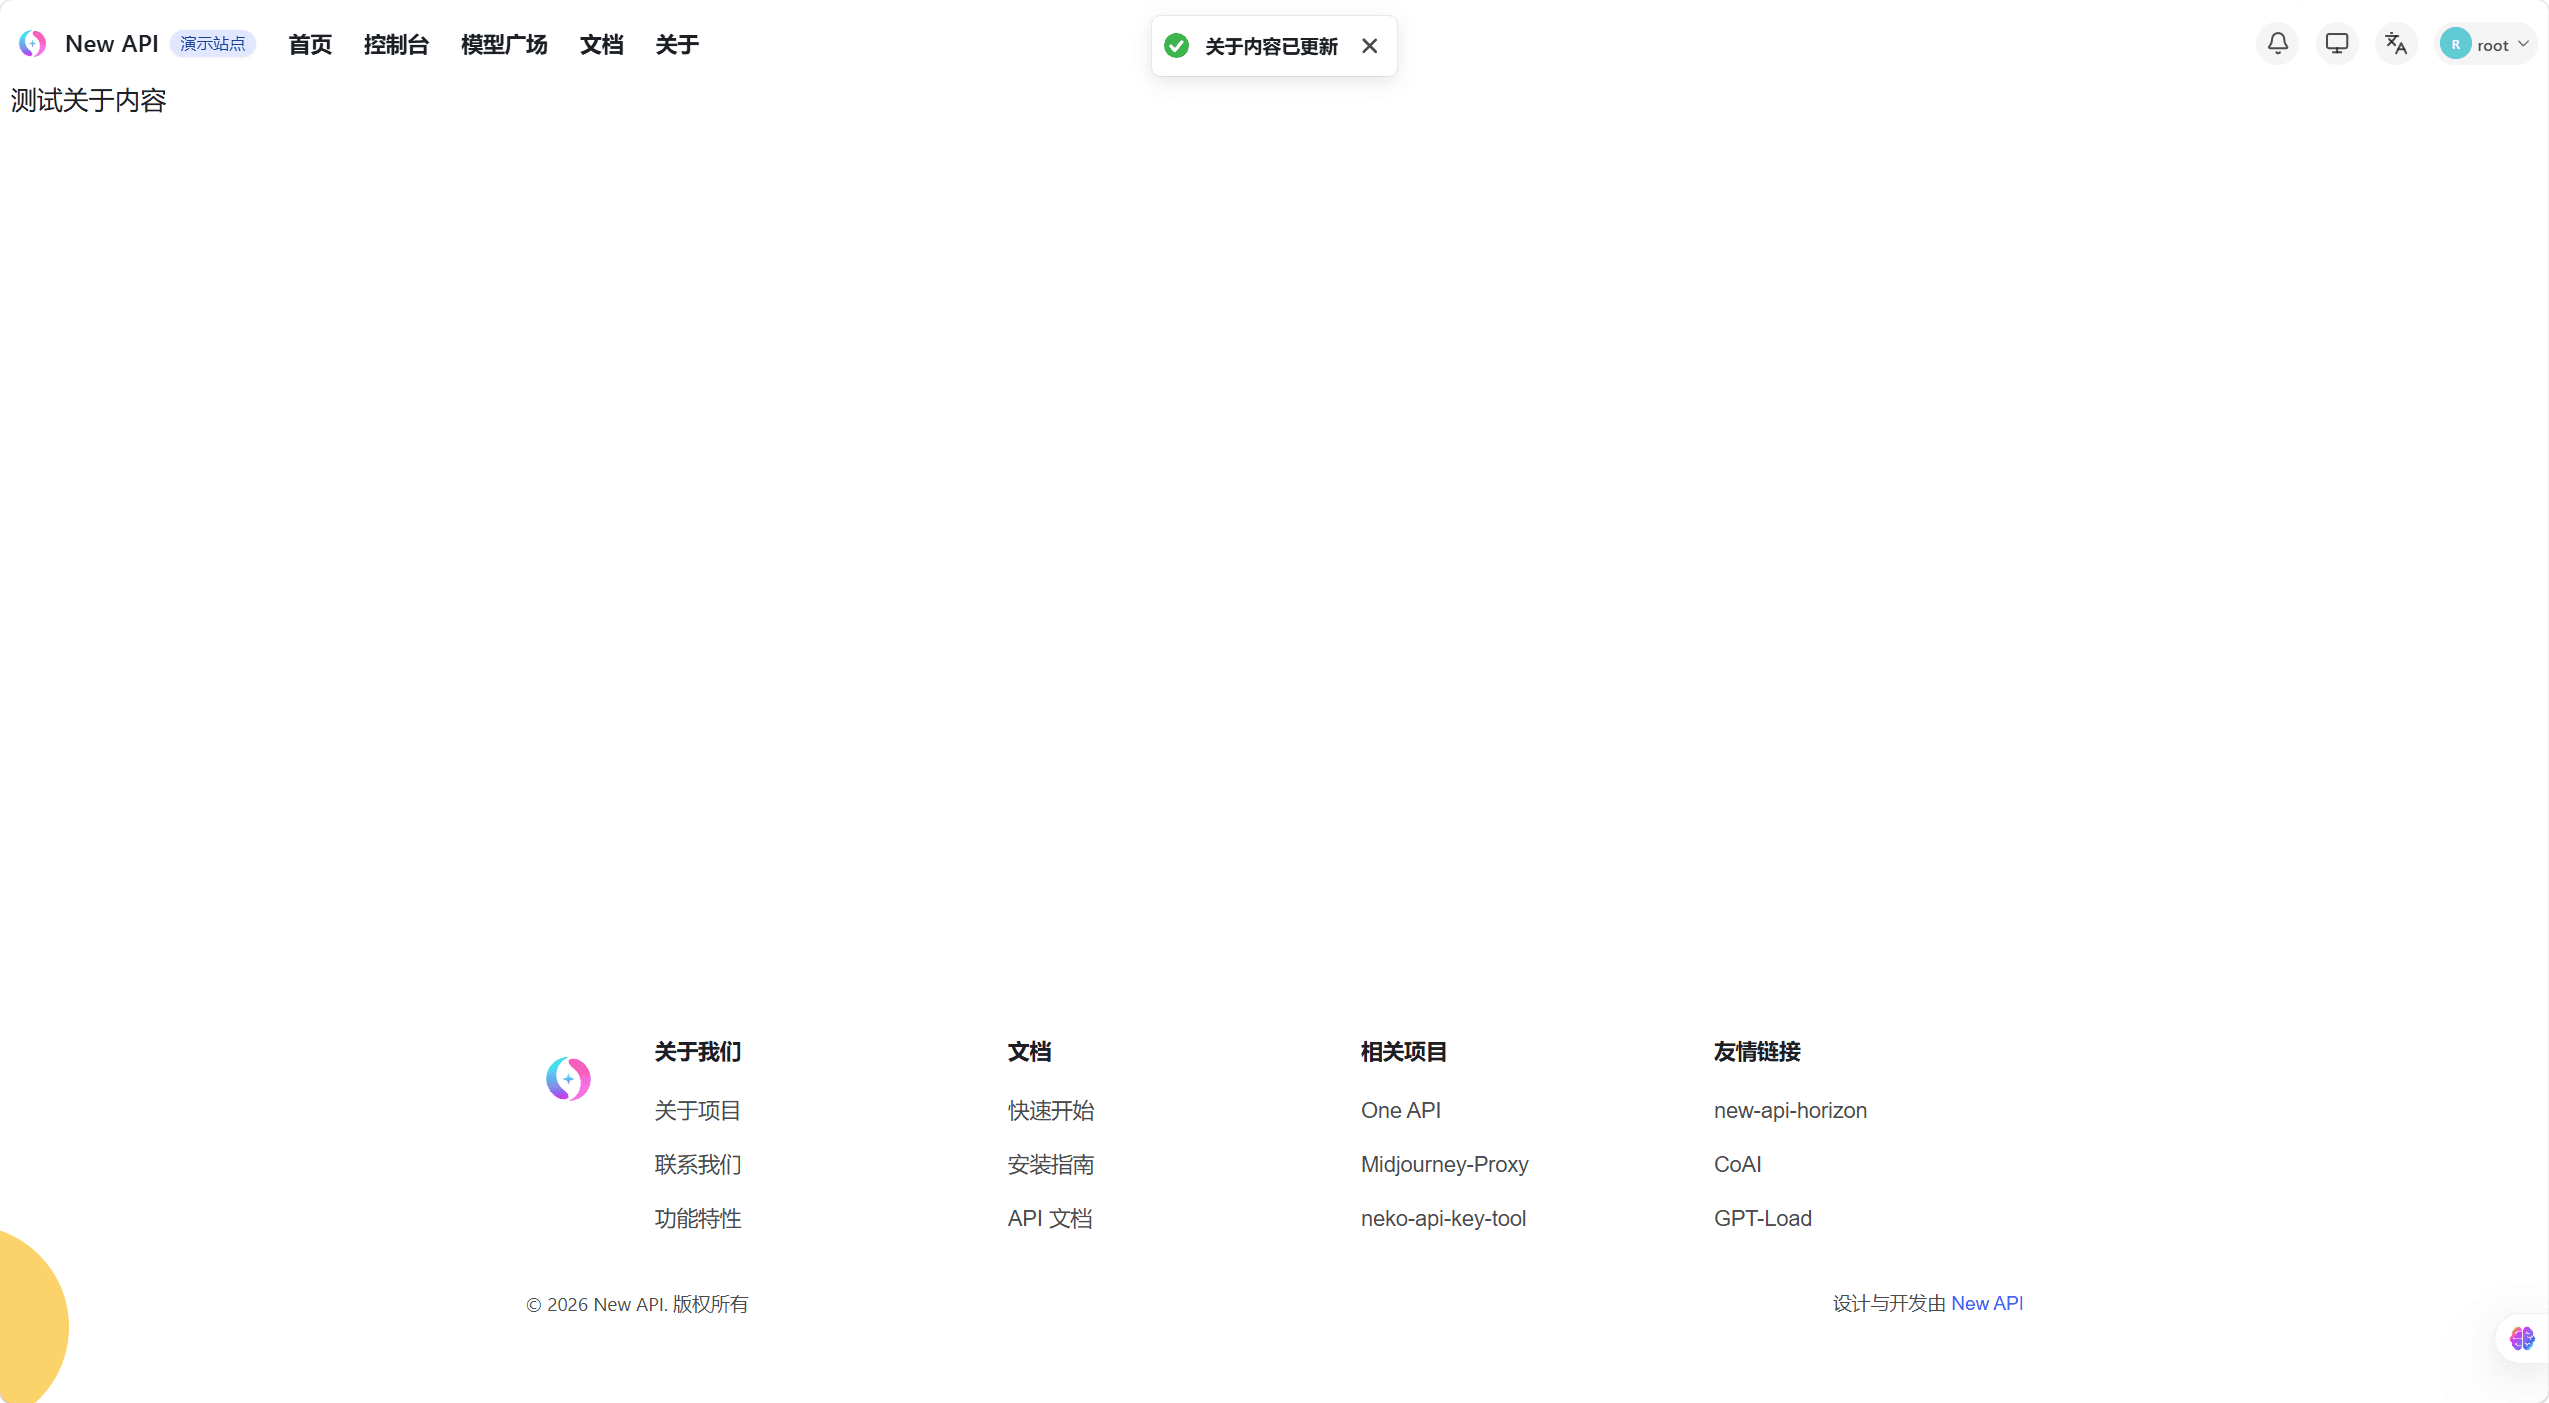Click the 关于项目 footer link
The height and width of the screenshot is (1403, 2549).
697,1110
